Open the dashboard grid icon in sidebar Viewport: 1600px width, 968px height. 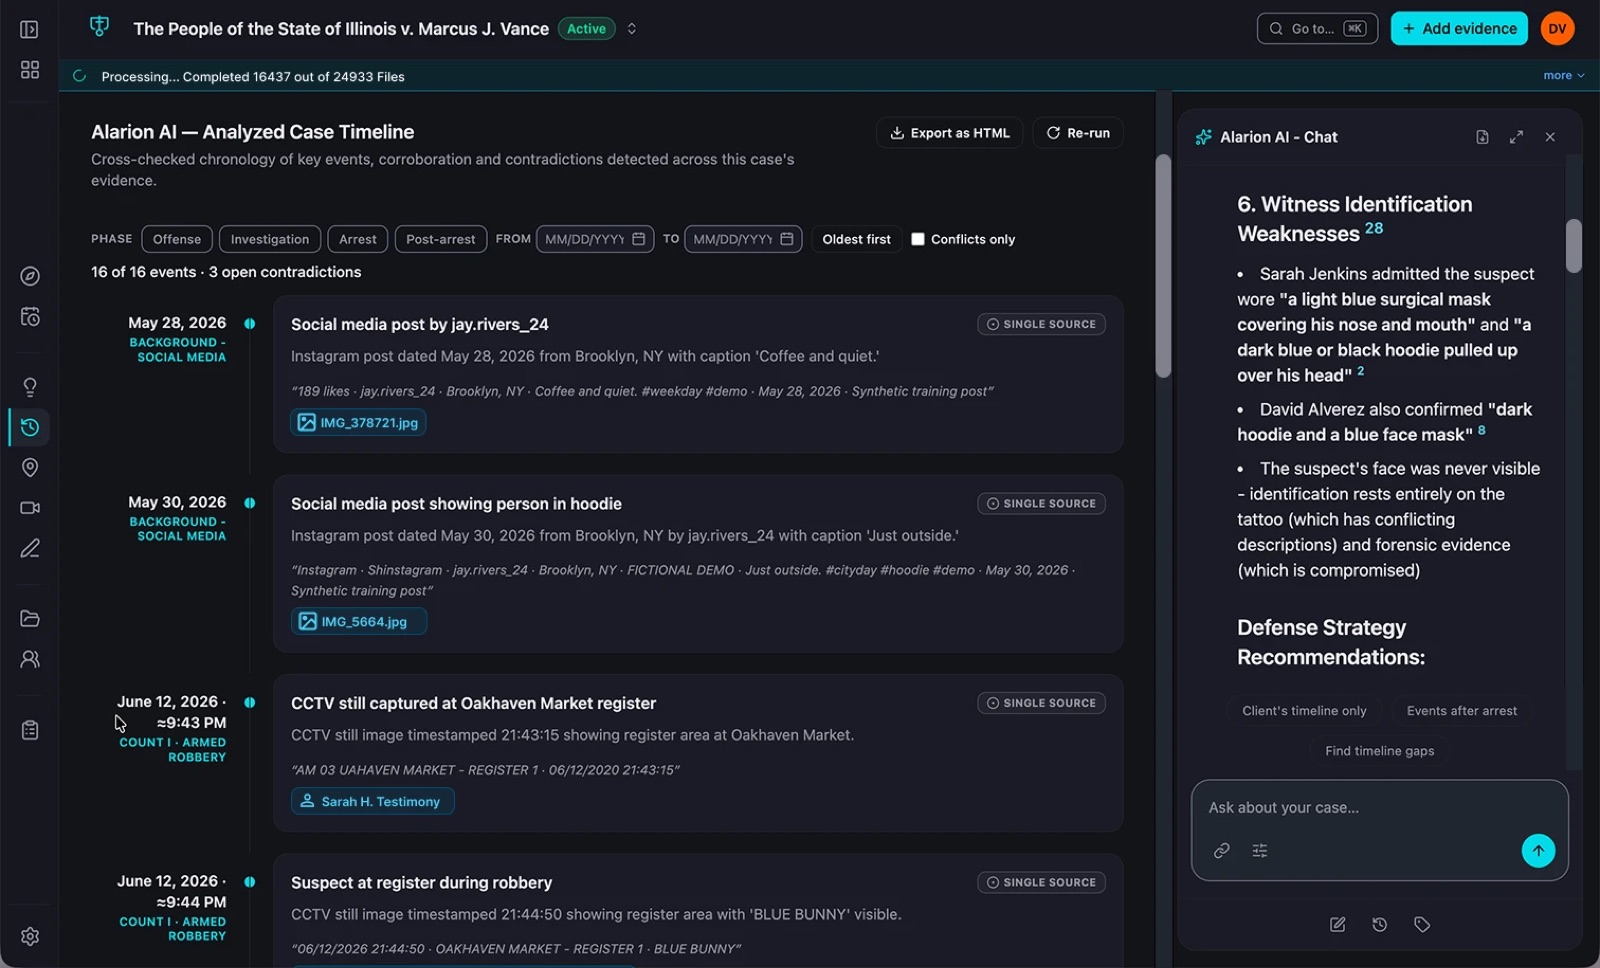30,69
